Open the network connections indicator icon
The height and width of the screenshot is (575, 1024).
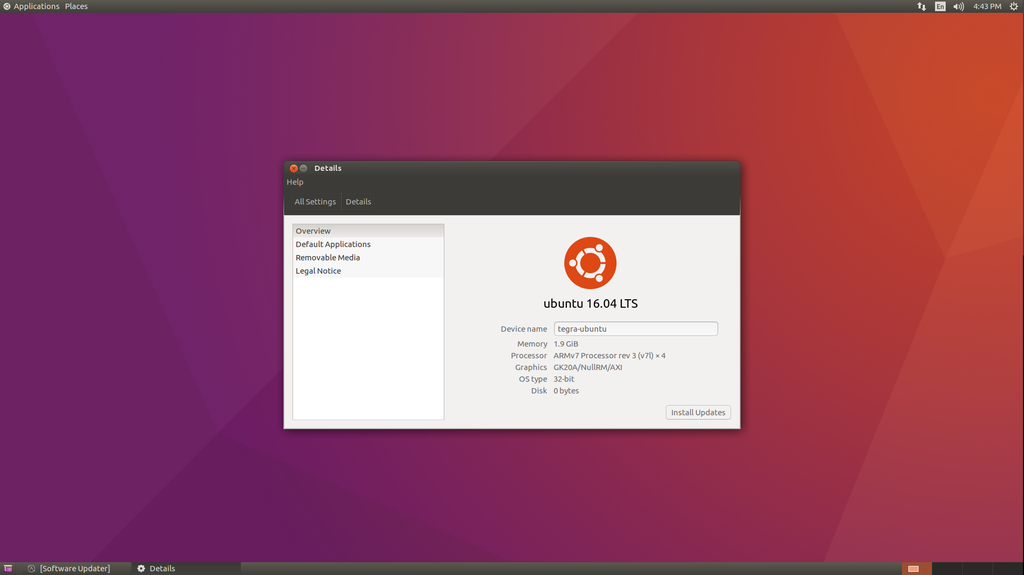pos(921,7)
